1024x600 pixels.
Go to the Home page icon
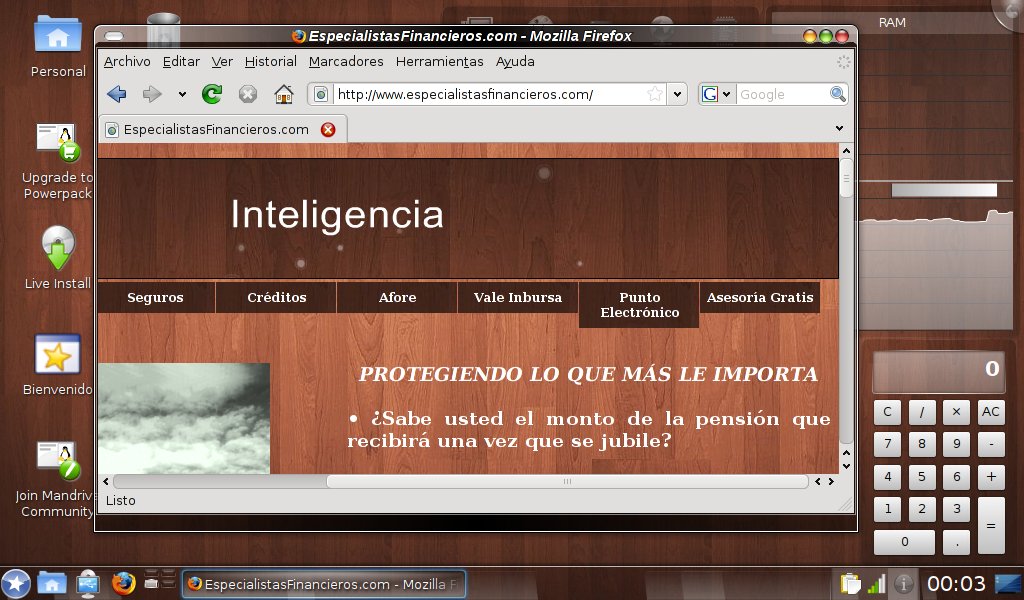pyautogui.click(x=283, y=94)
